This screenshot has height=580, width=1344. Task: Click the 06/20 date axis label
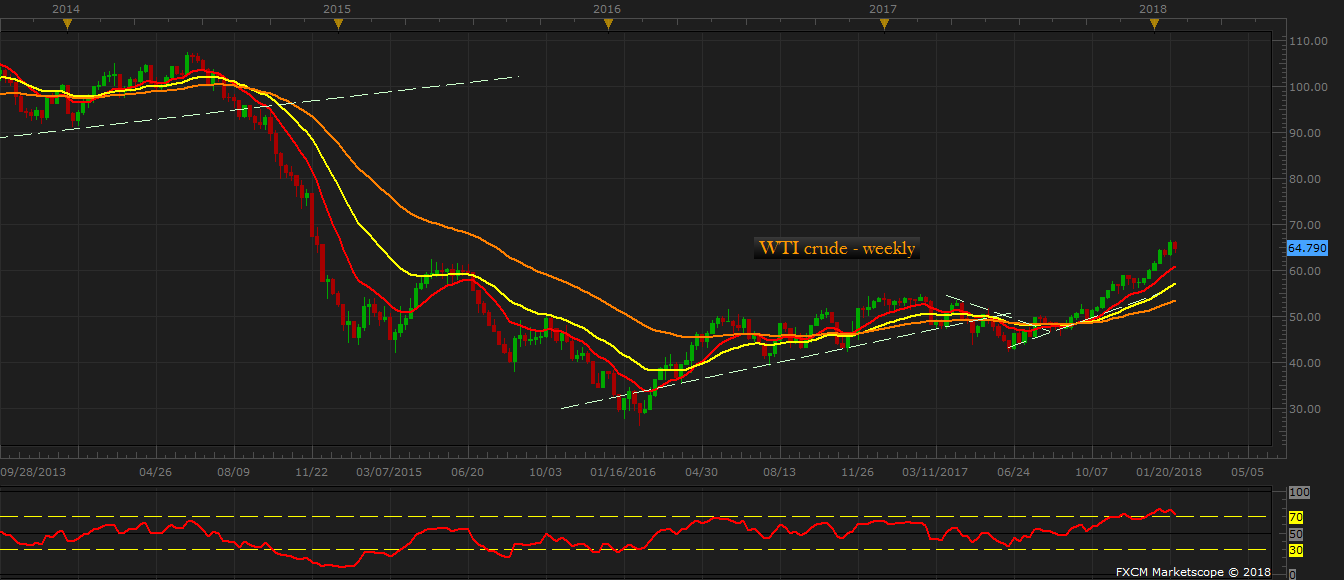pyautogui.click(x=468, y=471)
